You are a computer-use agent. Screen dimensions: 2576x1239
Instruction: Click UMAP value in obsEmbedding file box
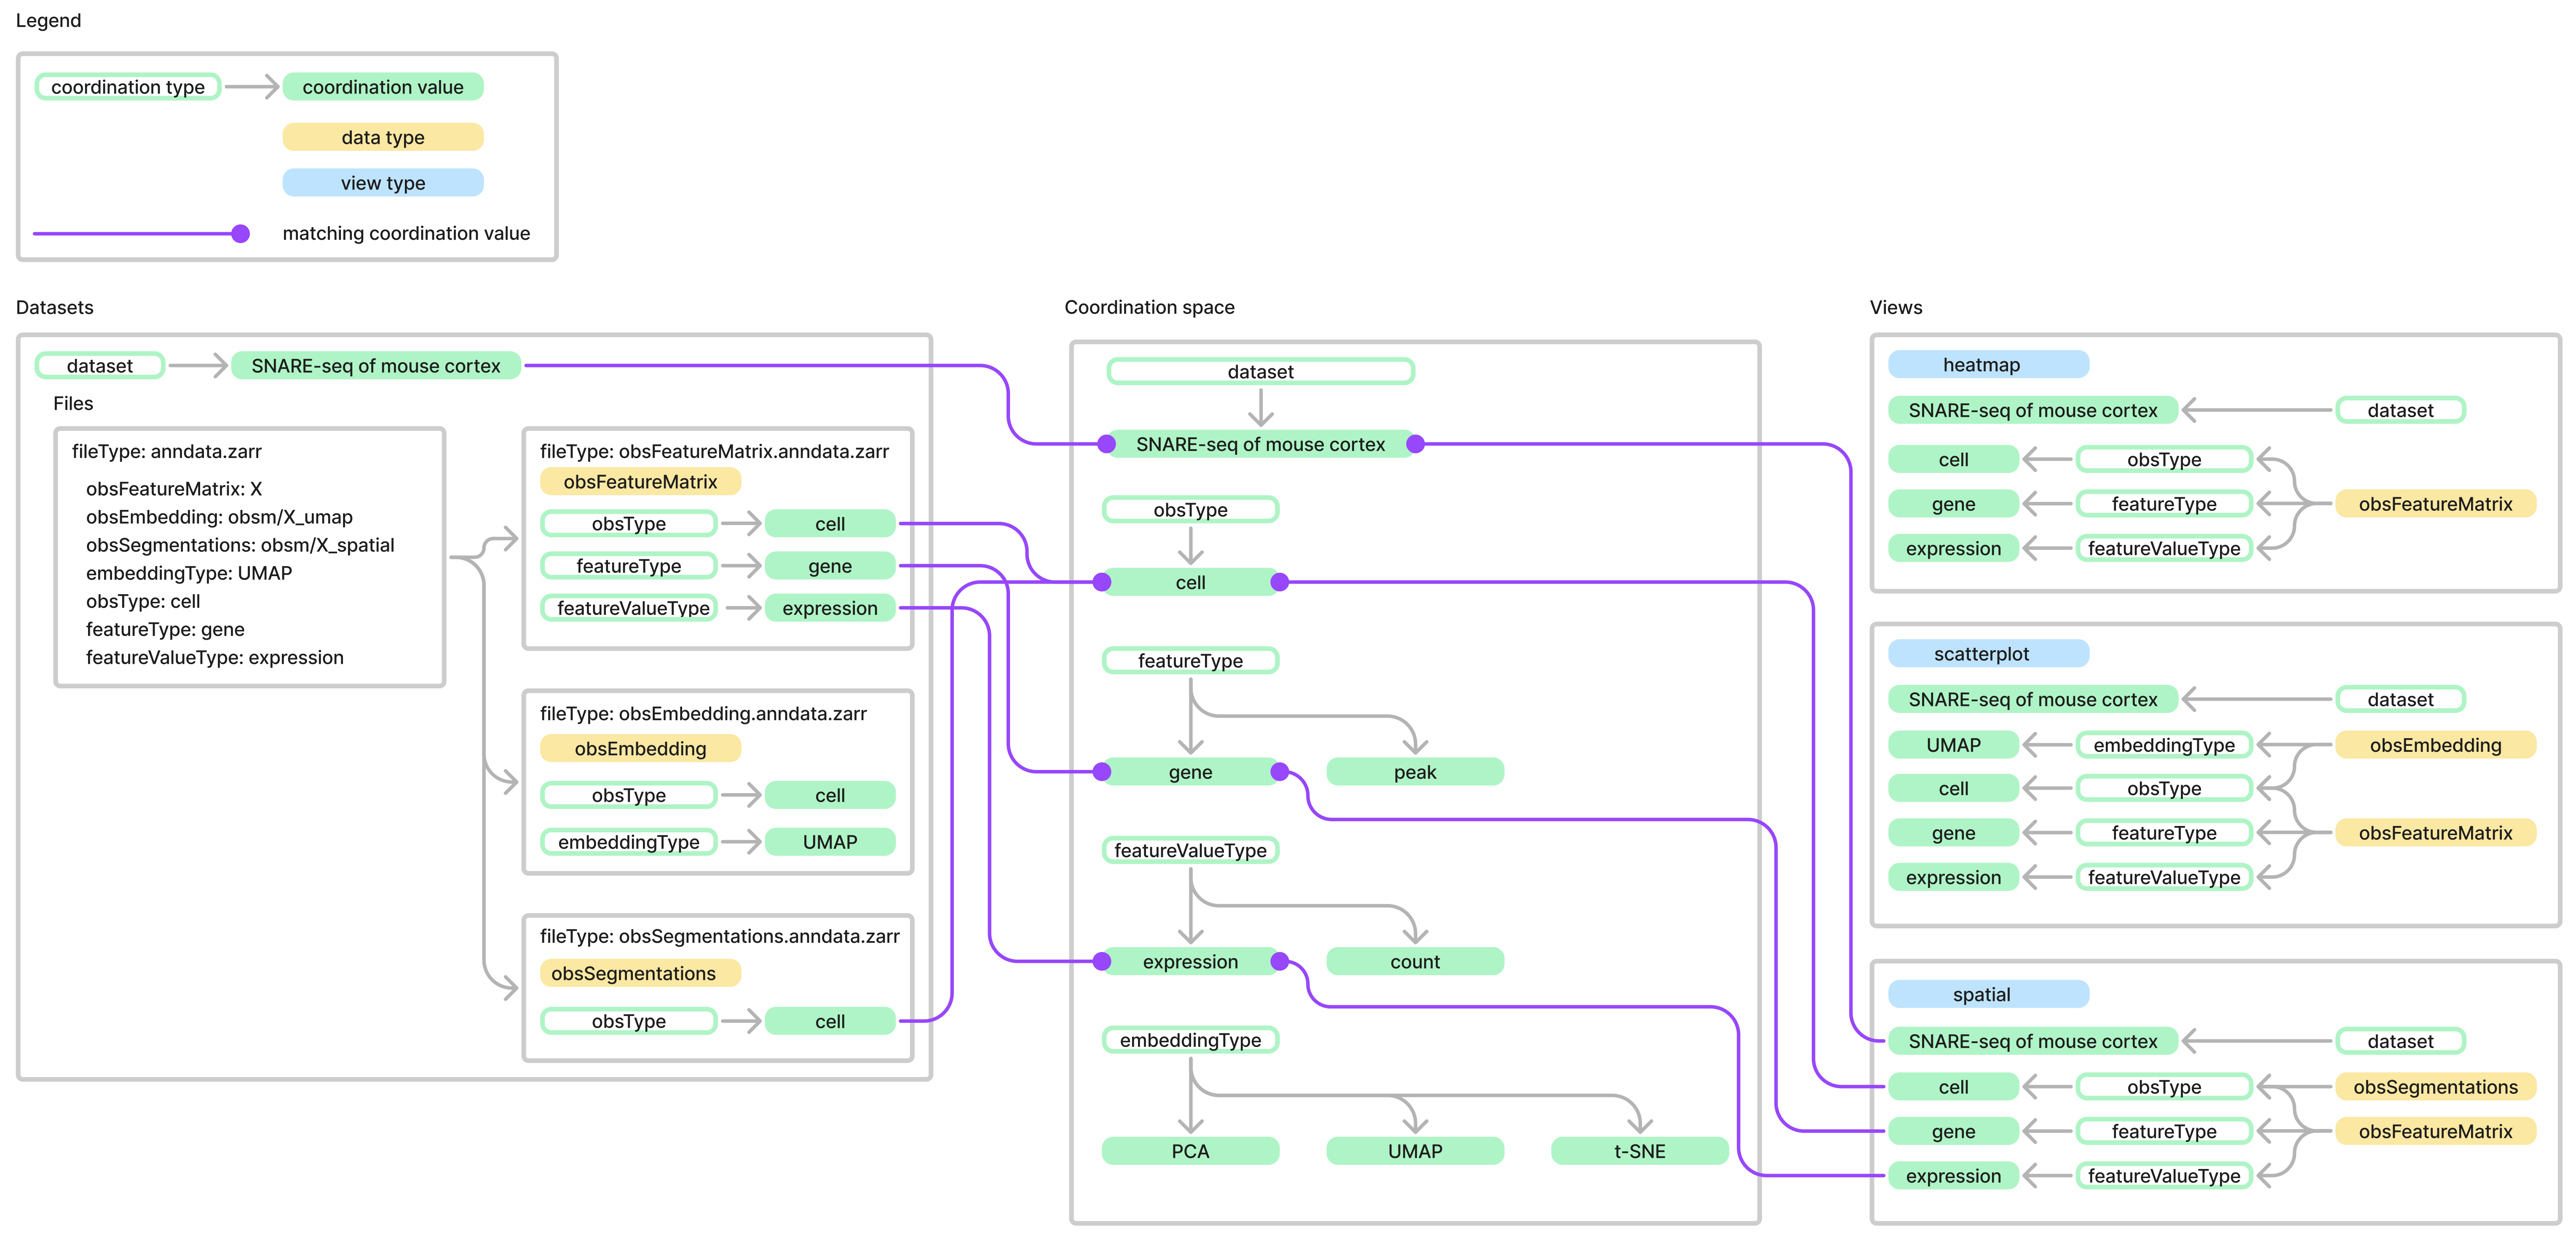pos(829,842)
